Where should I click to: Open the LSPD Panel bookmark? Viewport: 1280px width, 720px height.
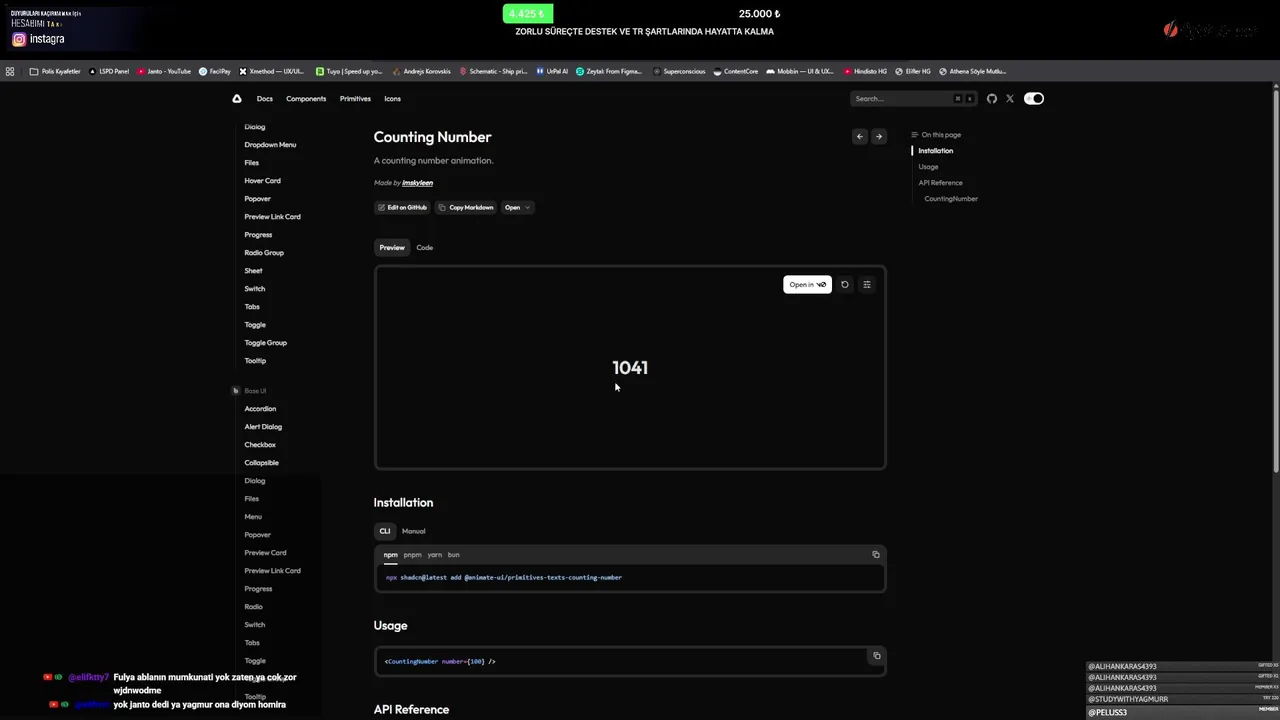coord(109,71)
